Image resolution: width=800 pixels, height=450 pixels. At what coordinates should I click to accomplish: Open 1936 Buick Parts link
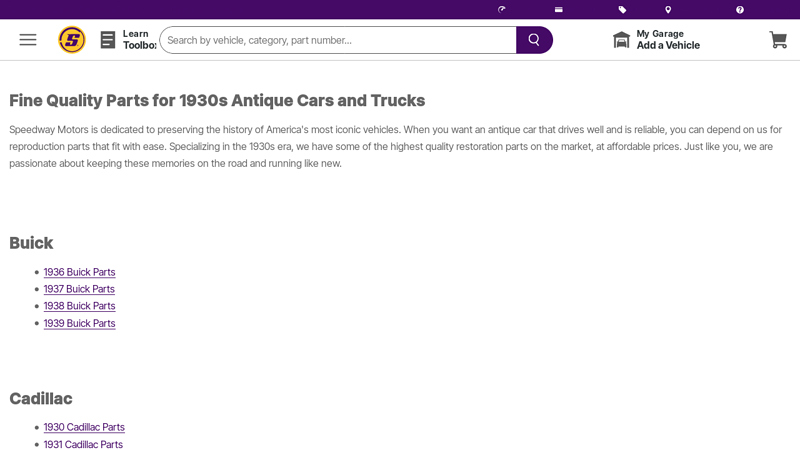[80, 272]
